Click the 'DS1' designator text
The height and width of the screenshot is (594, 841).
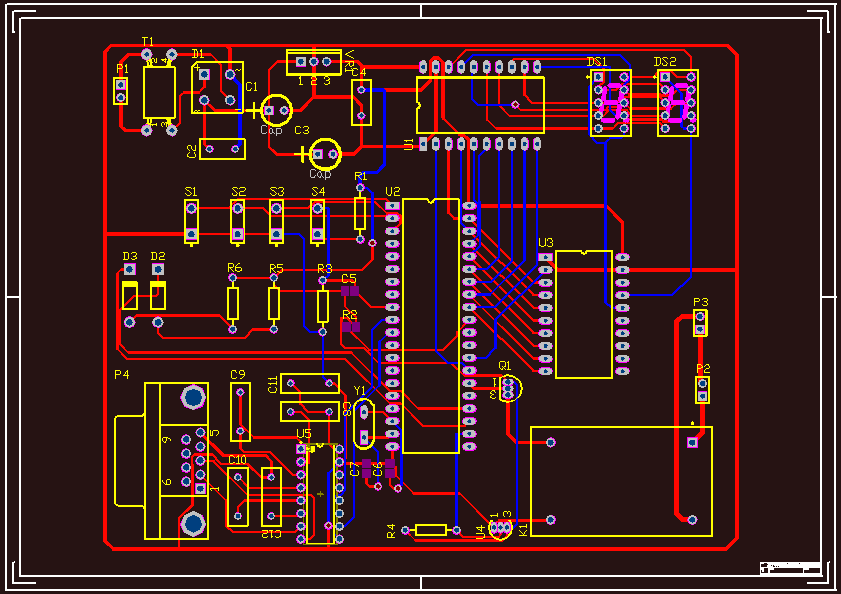(597, 62)
